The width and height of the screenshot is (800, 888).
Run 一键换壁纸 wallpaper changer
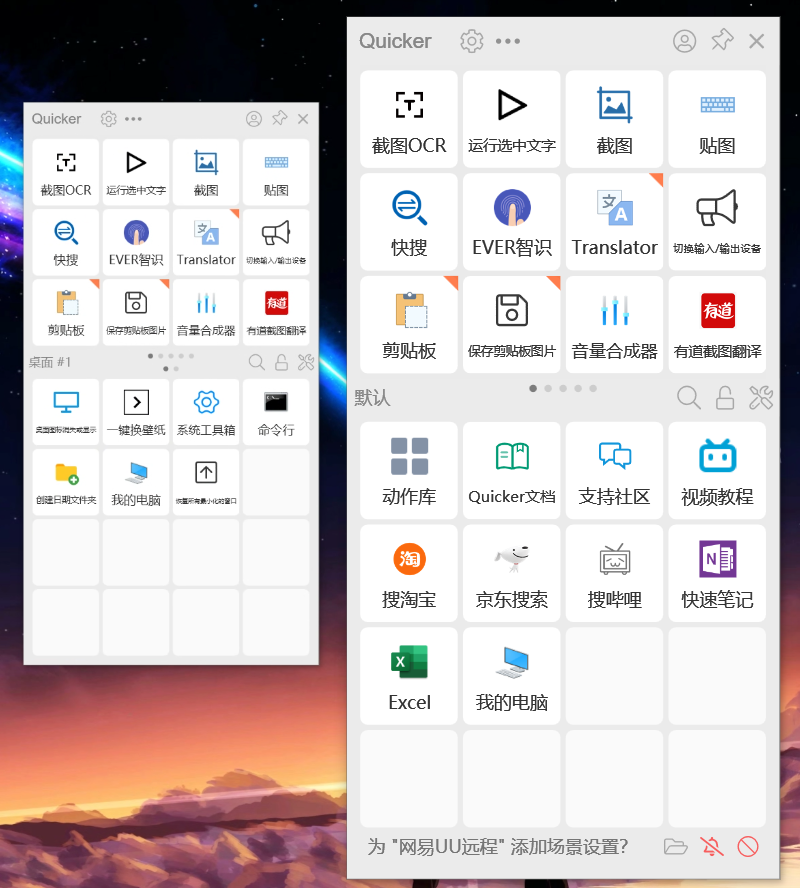[x=136, y=412]
